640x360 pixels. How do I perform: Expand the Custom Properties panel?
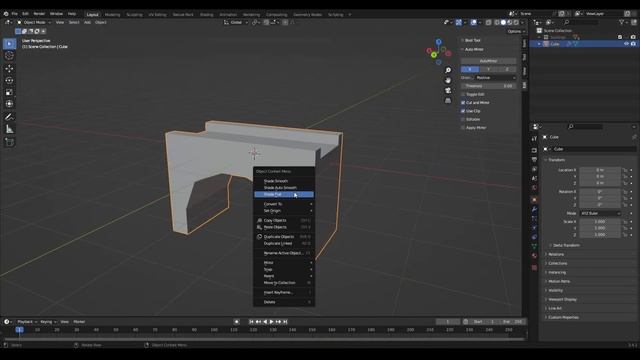coord(563,318)
